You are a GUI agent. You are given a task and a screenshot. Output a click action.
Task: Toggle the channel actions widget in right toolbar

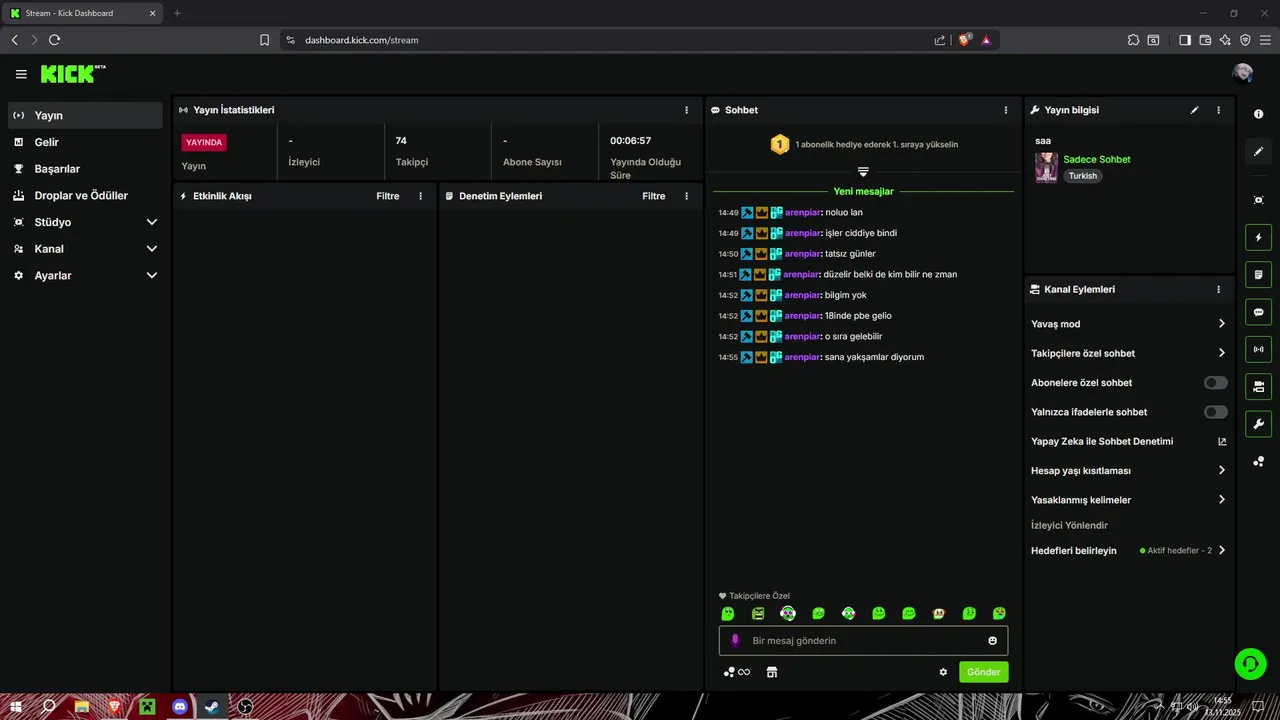pyautogui.click(x=1259, y=386)
